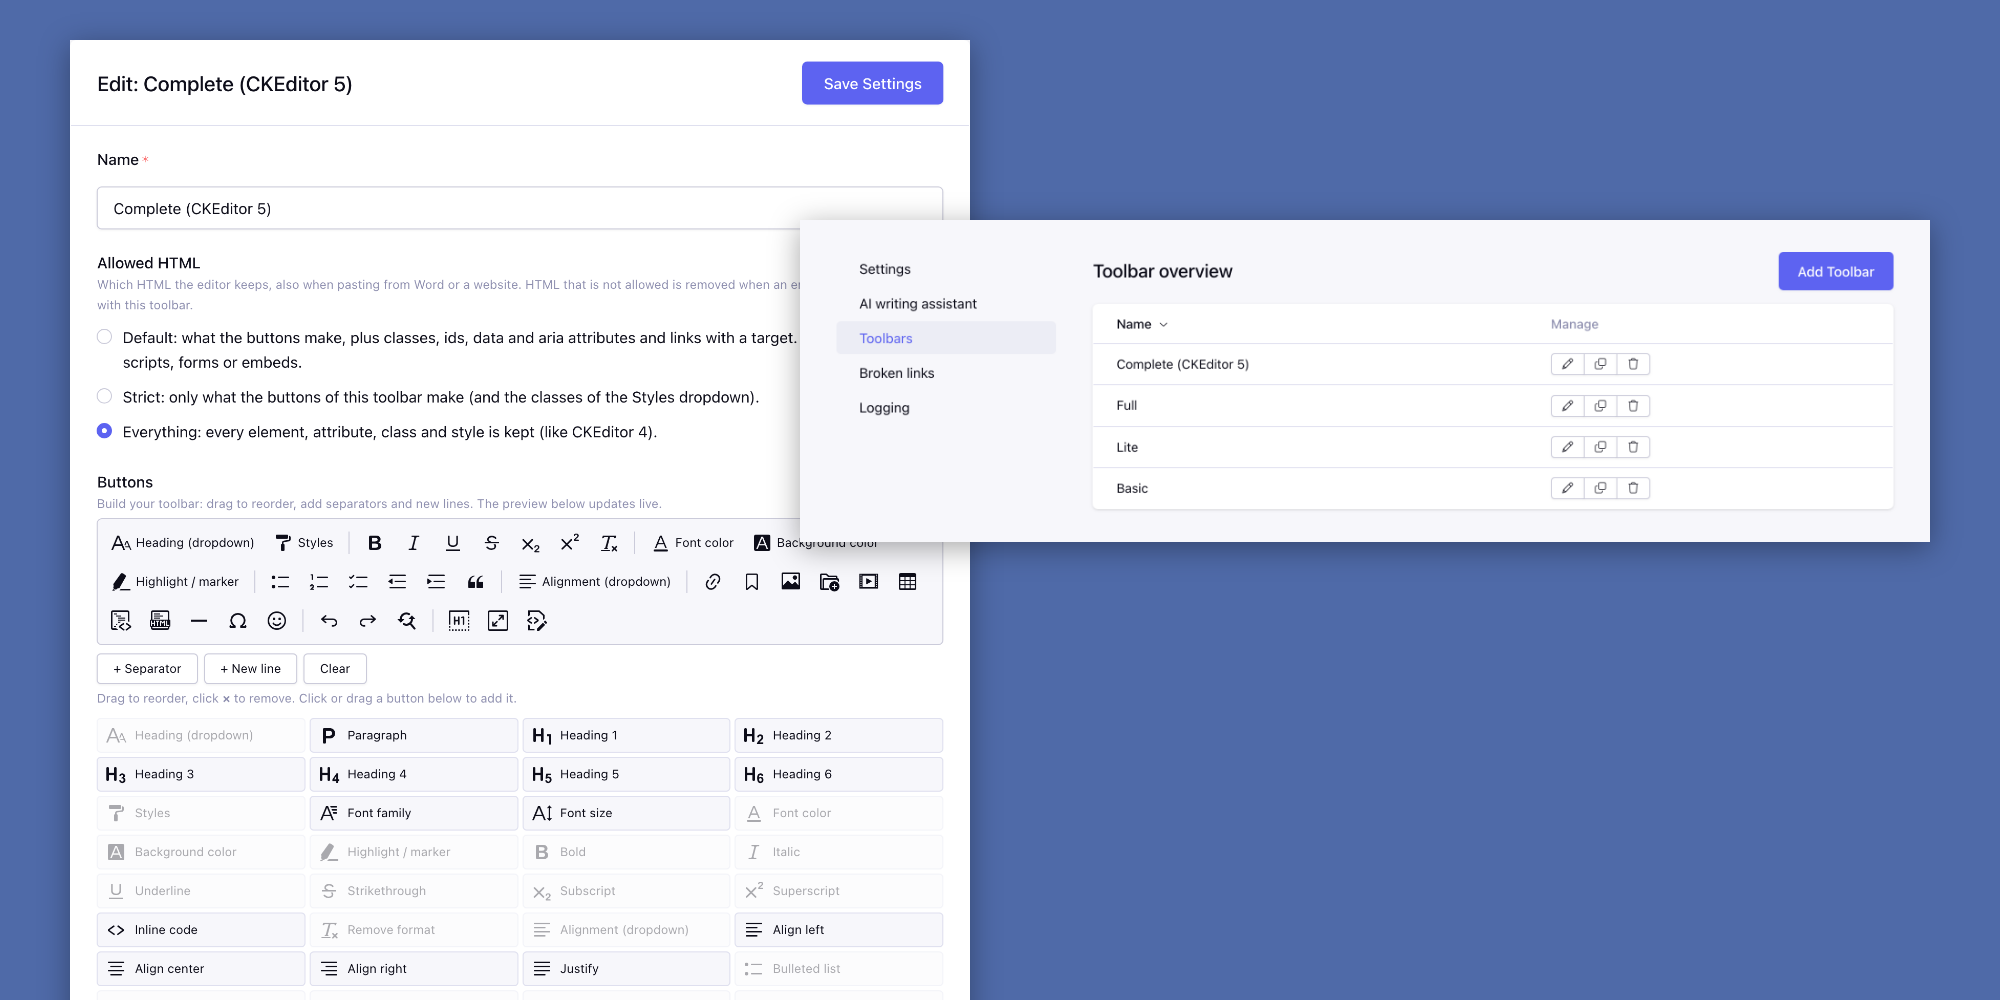Click the file browser folder icon

(830, 582)
